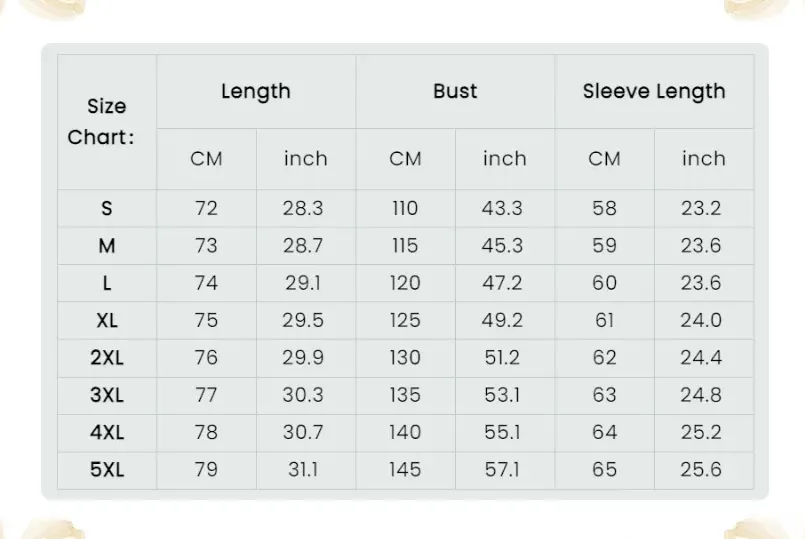
Task: Select the S size row label
Action: (107, 209)
